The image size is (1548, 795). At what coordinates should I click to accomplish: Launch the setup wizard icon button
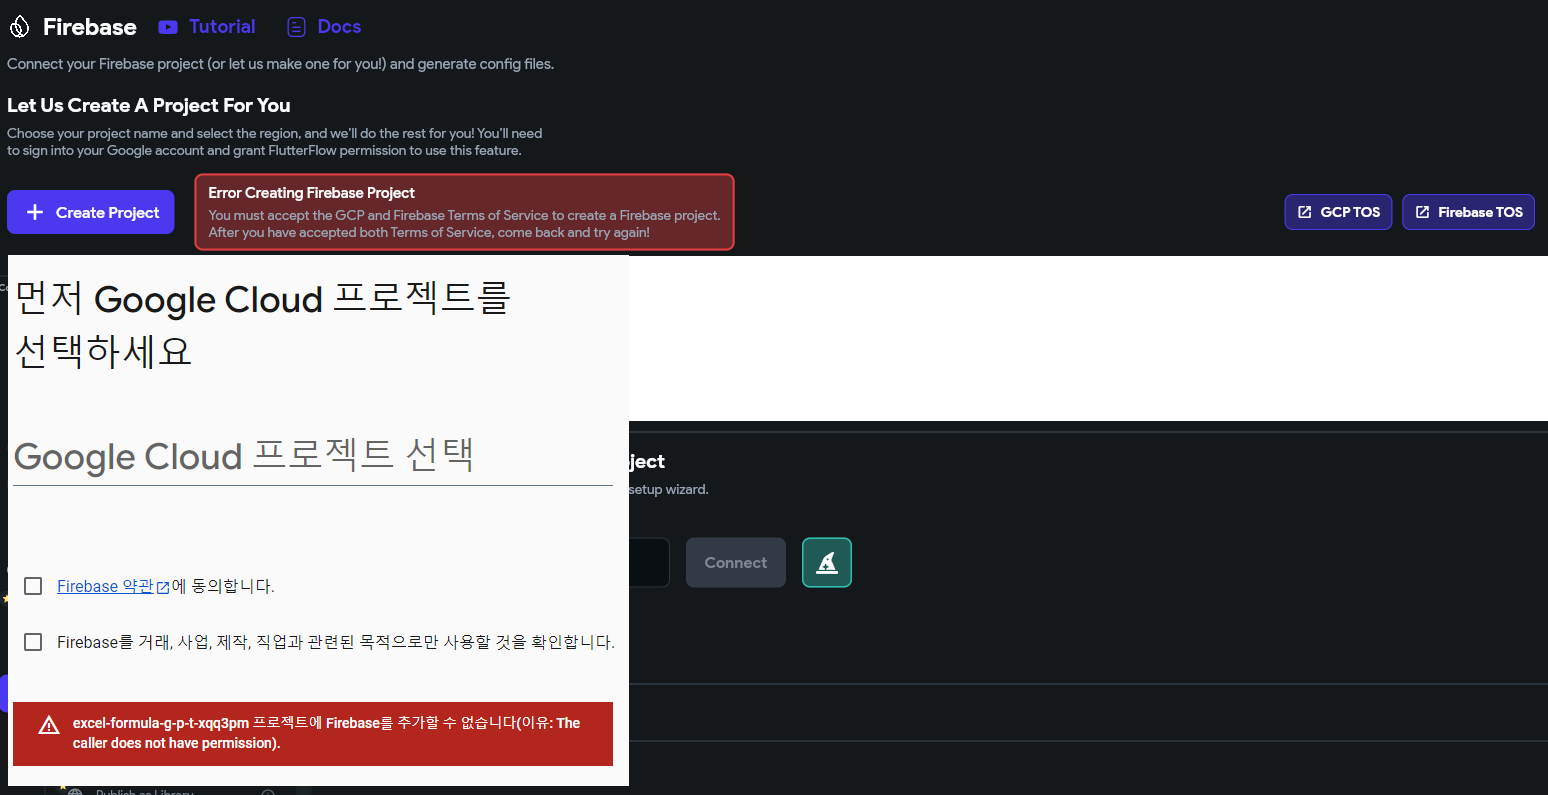(x=827, y=562)
